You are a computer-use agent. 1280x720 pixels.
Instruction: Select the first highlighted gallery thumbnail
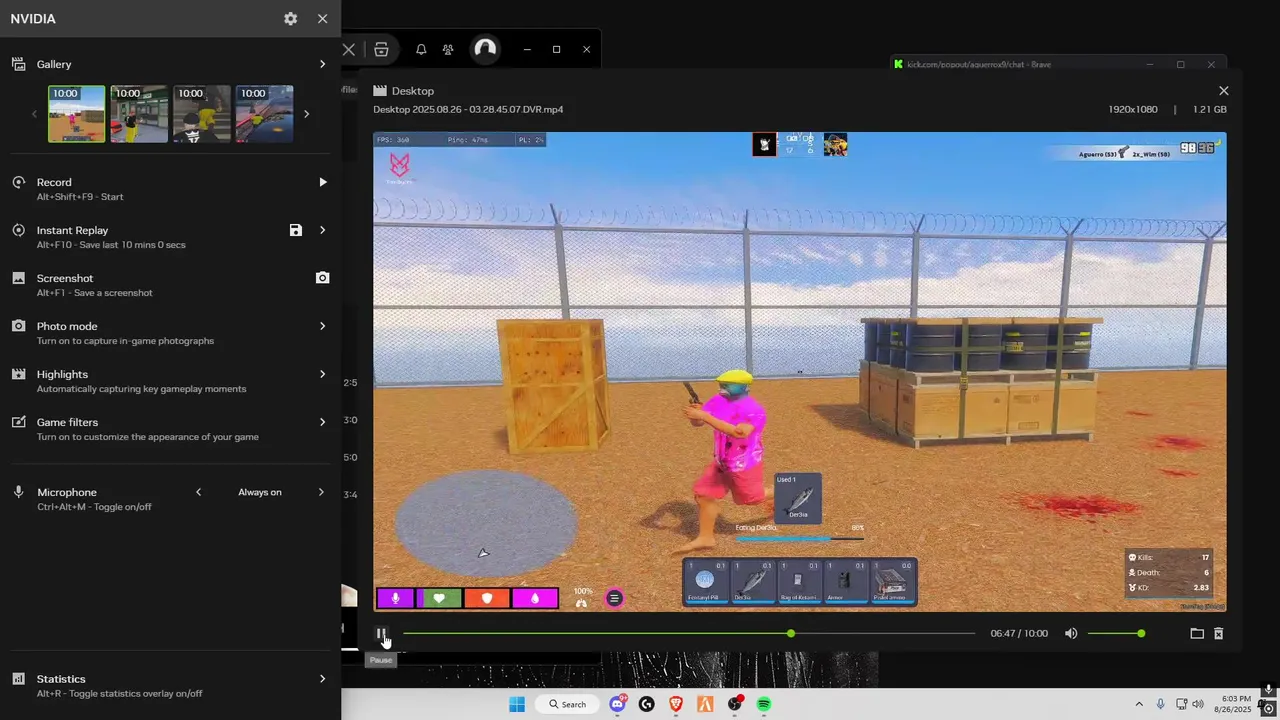77,114
